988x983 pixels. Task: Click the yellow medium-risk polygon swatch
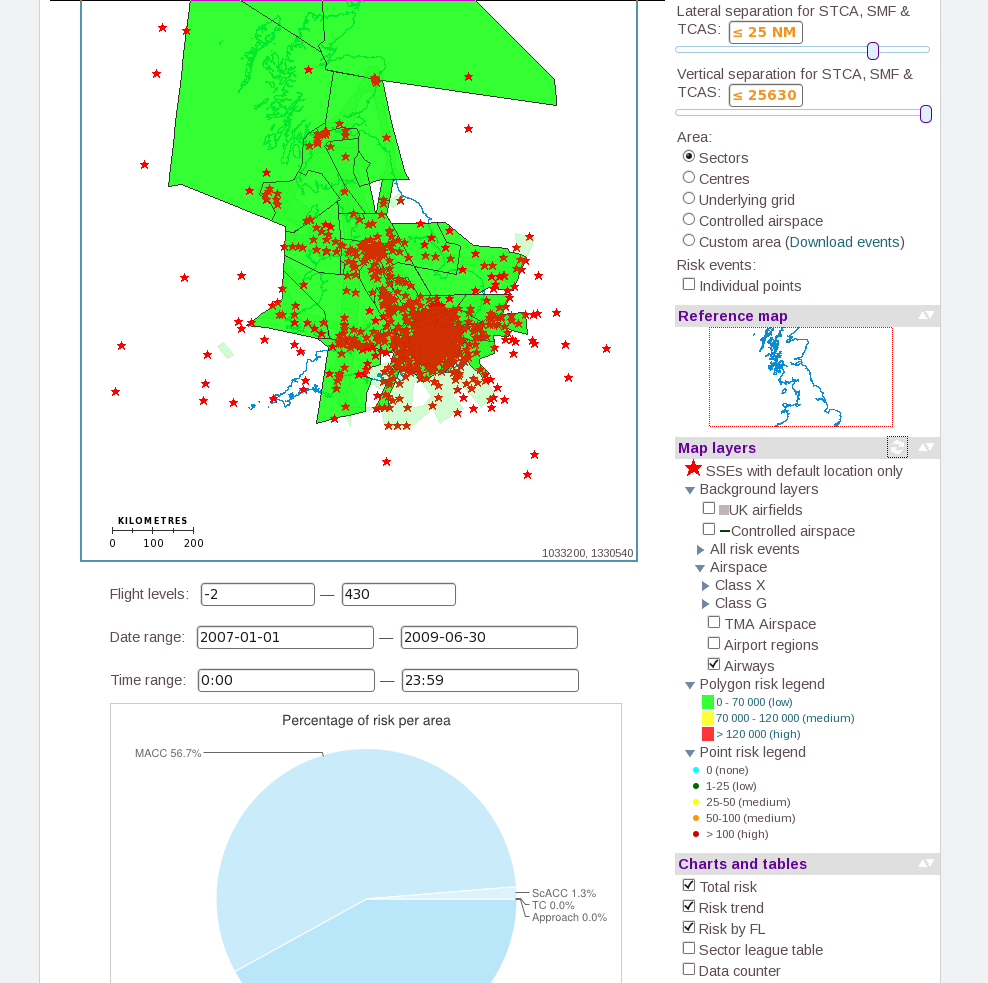coord(708,718)
